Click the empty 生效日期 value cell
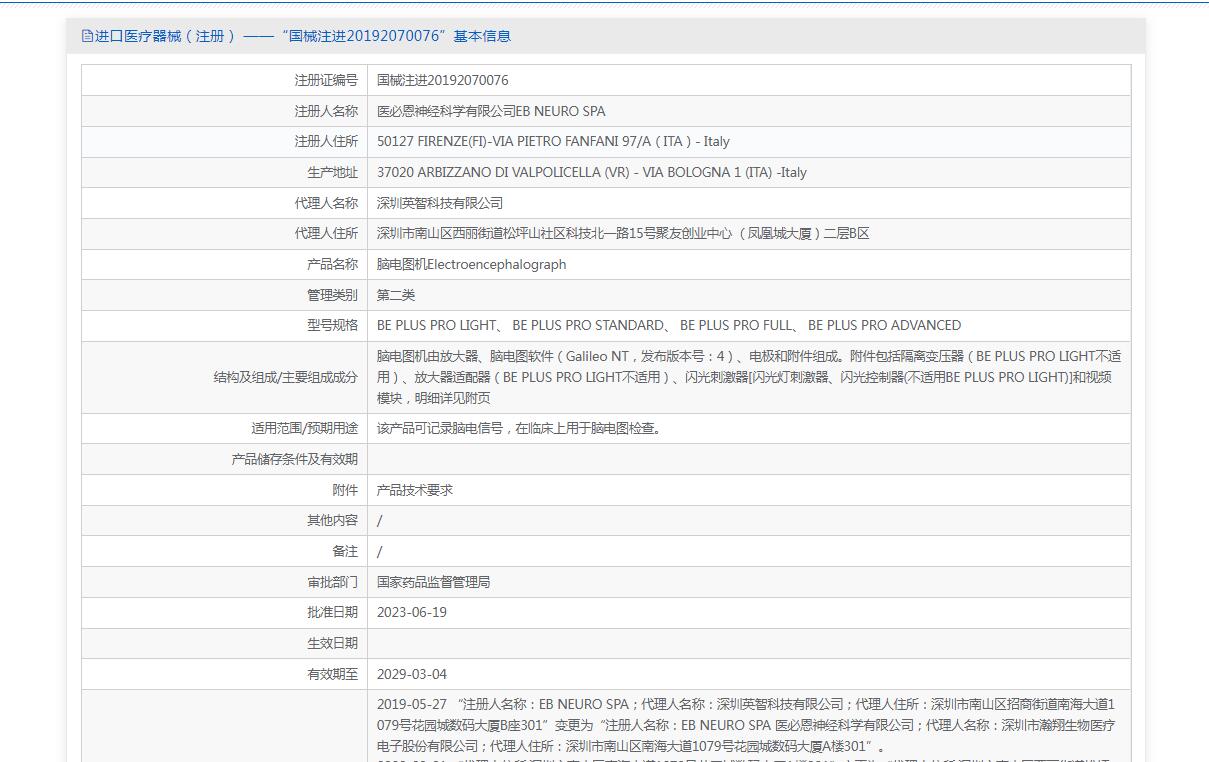 tap(748, 643)
